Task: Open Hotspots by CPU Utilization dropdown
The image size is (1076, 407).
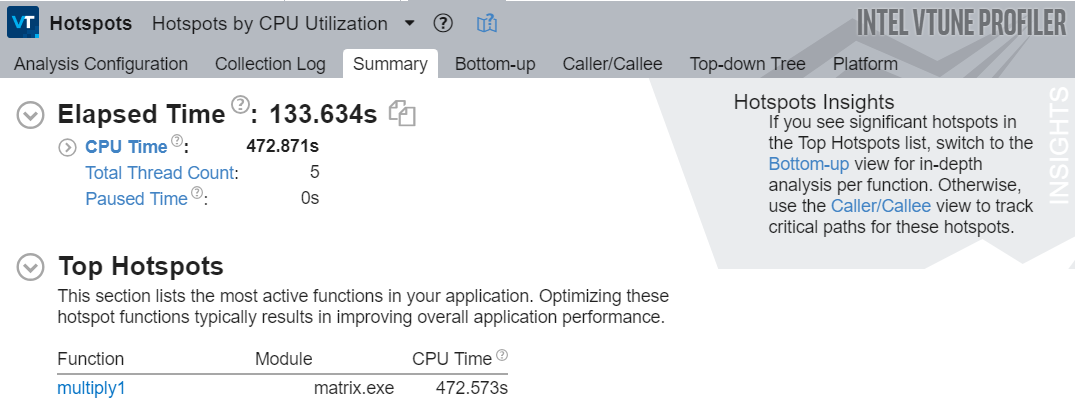Action: click(410, 23)
